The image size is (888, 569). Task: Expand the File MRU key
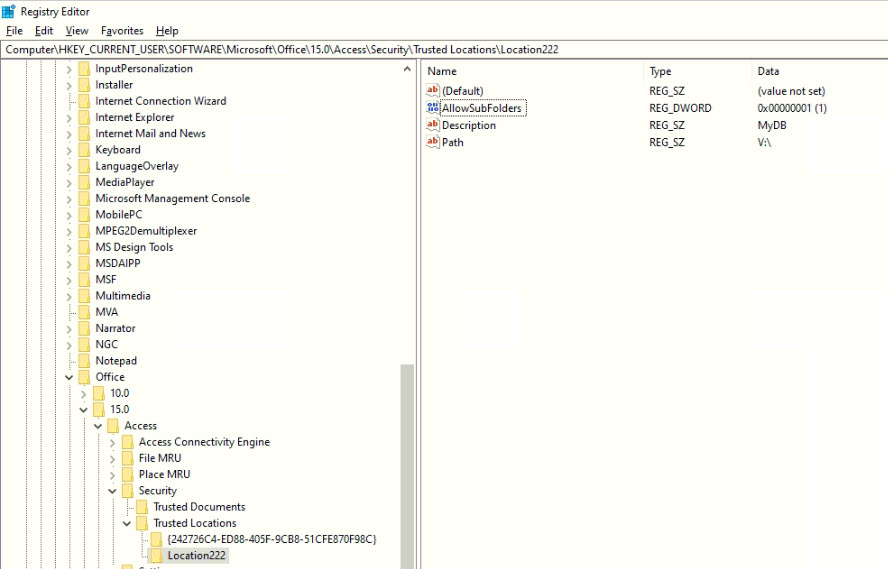[112, 459]
